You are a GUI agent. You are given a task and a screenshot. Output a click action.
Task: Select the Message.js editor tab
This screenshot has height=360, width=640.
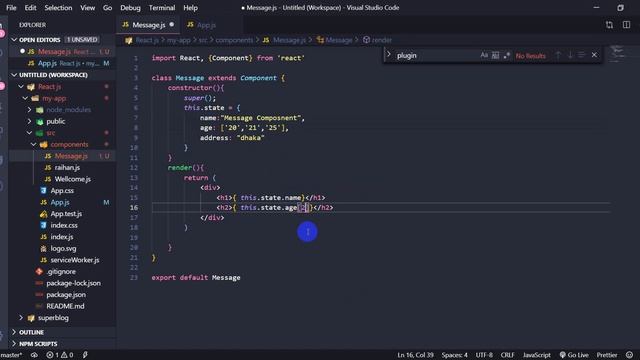click(x=149, y=25)
